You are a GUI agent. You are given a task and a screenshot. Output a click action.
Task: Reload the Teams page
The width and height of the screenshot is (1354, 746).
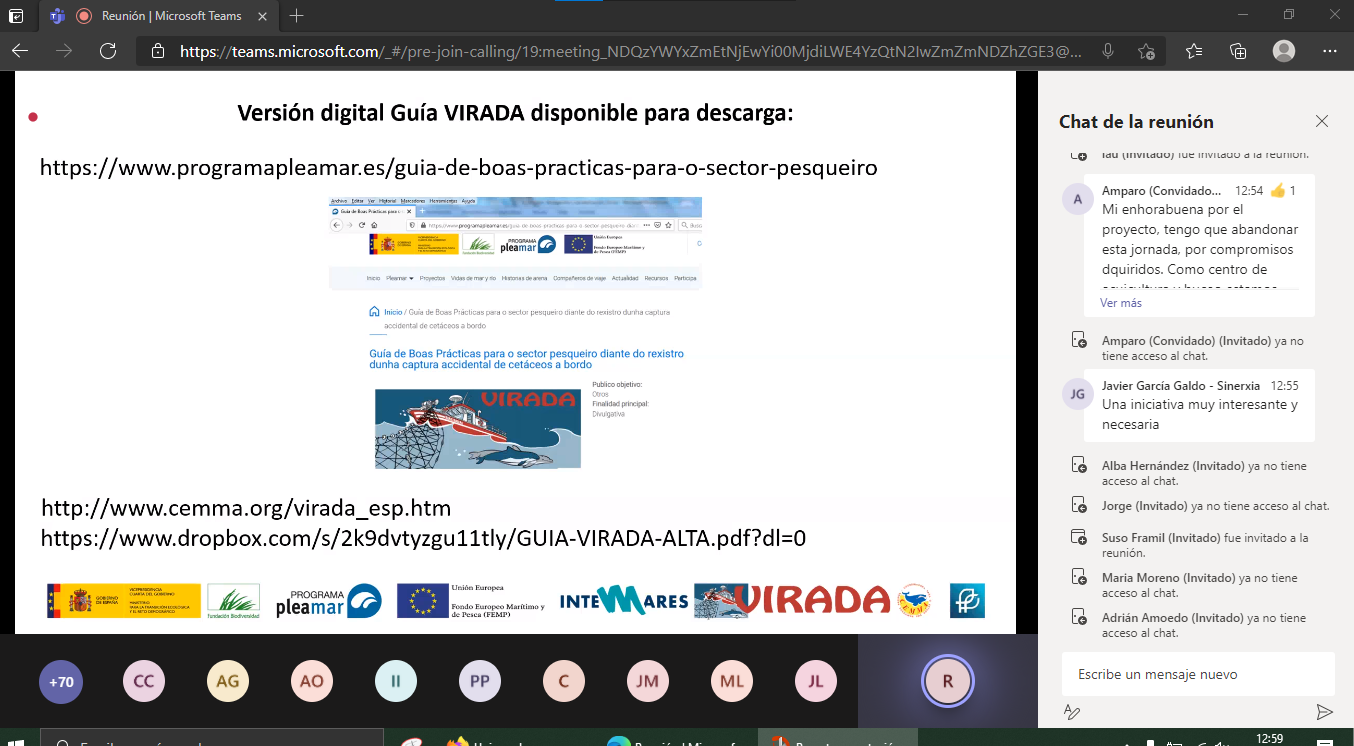click(108, 51)
